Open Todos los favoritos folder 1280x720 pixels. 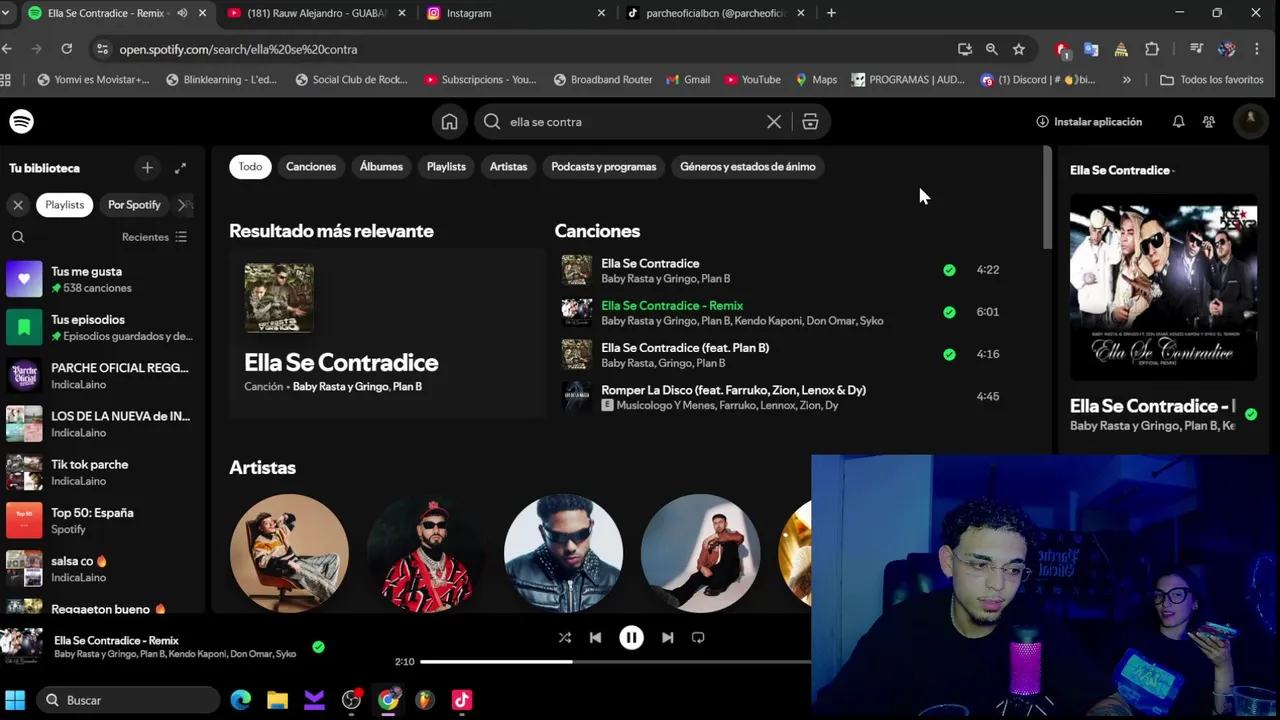(1211, 80)
